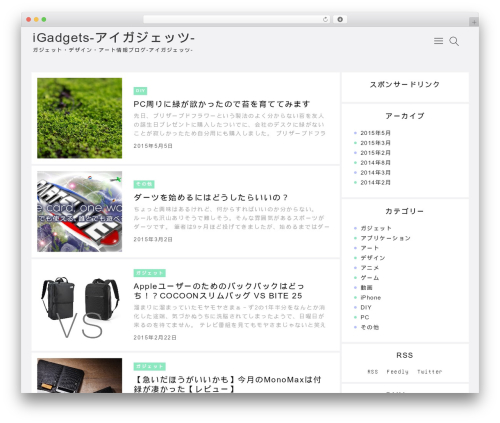This screenshot has width=500, height=423.
Task: Select category DIY in sidebar list
Action: point(366,307)
